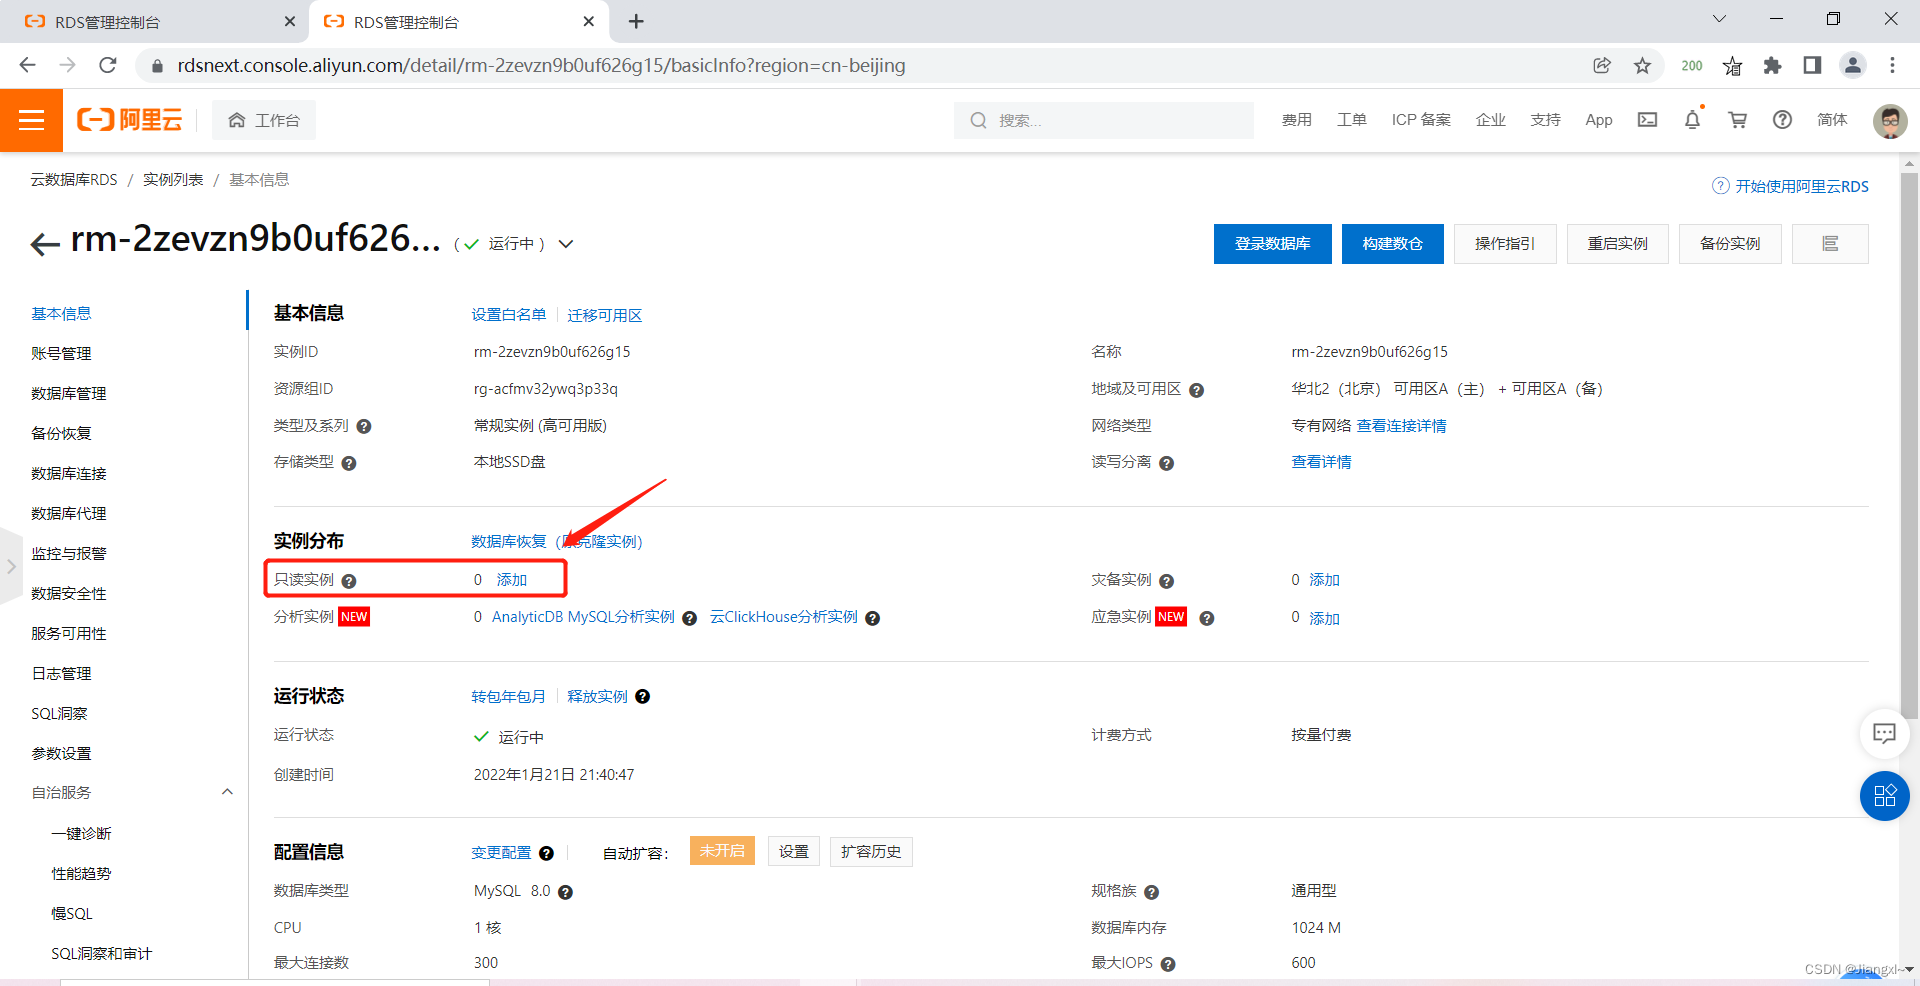Image resolution: width=1920 pixels, height=986 pixels.
Task: Expand the instance status dropdown chevron
Action: (566, 244)
